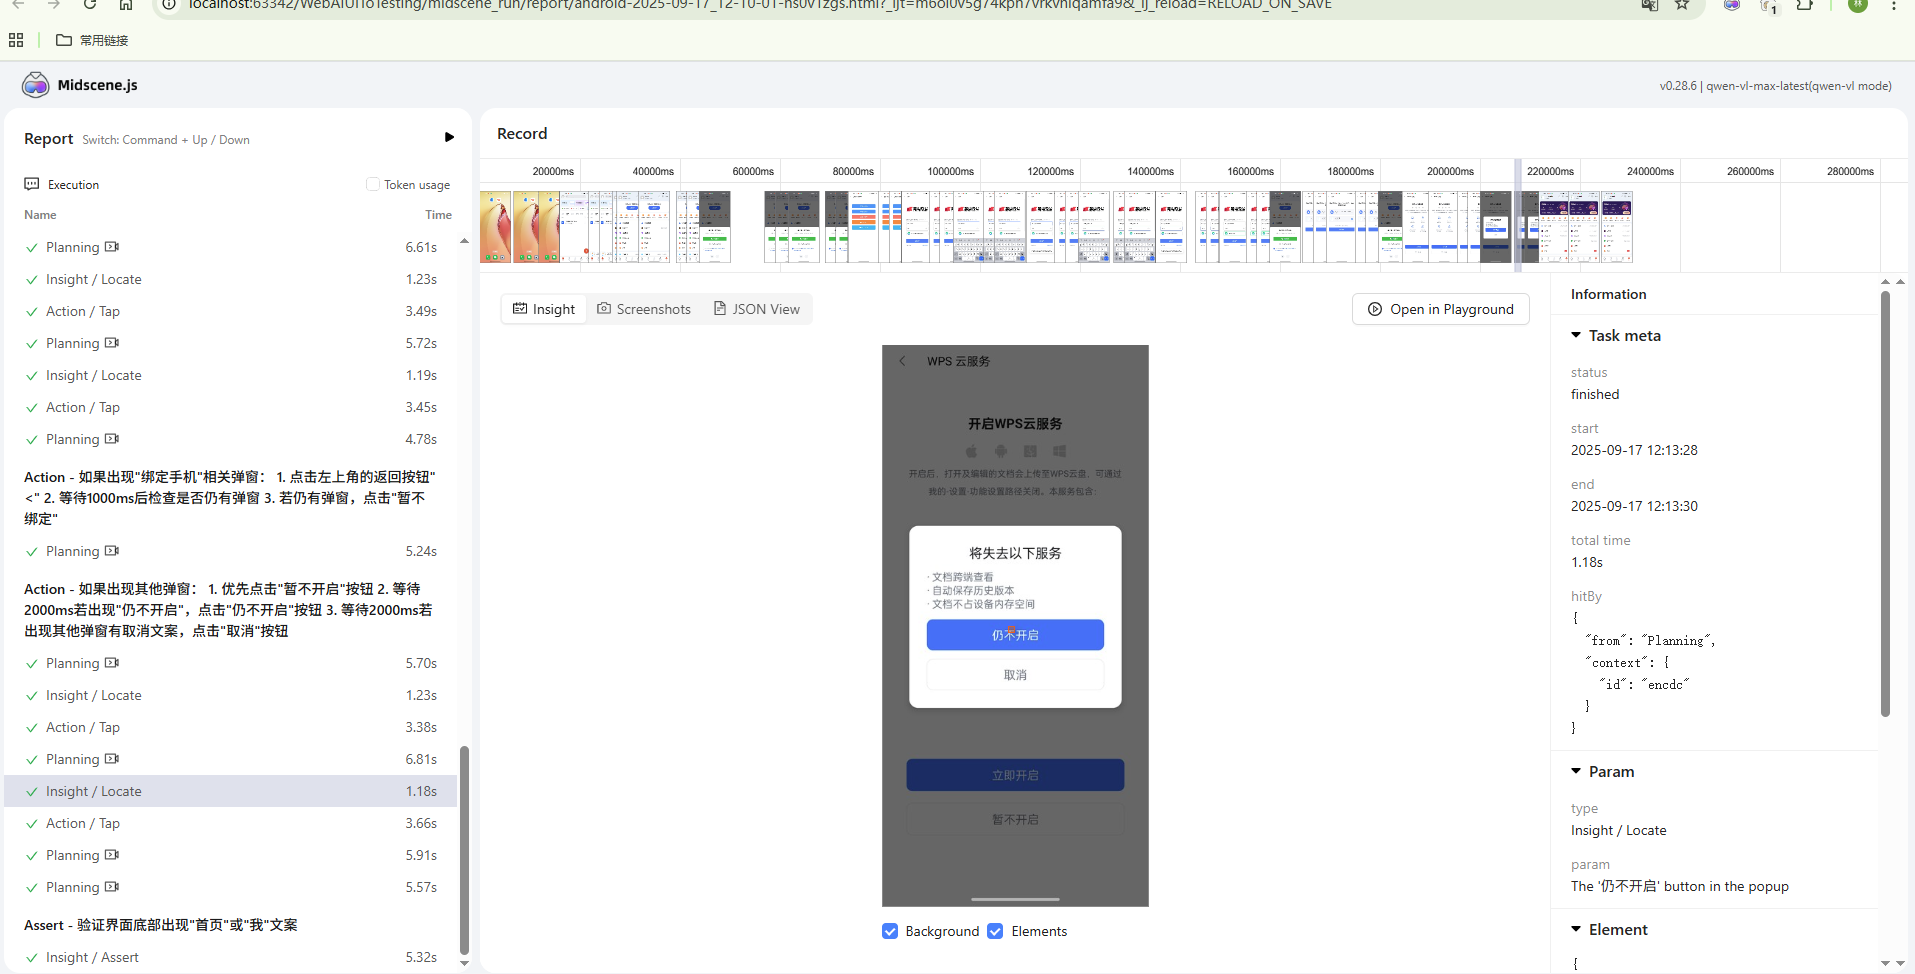
Task: Toggle the Background checkbox
Action: click(x=890, y=931)
